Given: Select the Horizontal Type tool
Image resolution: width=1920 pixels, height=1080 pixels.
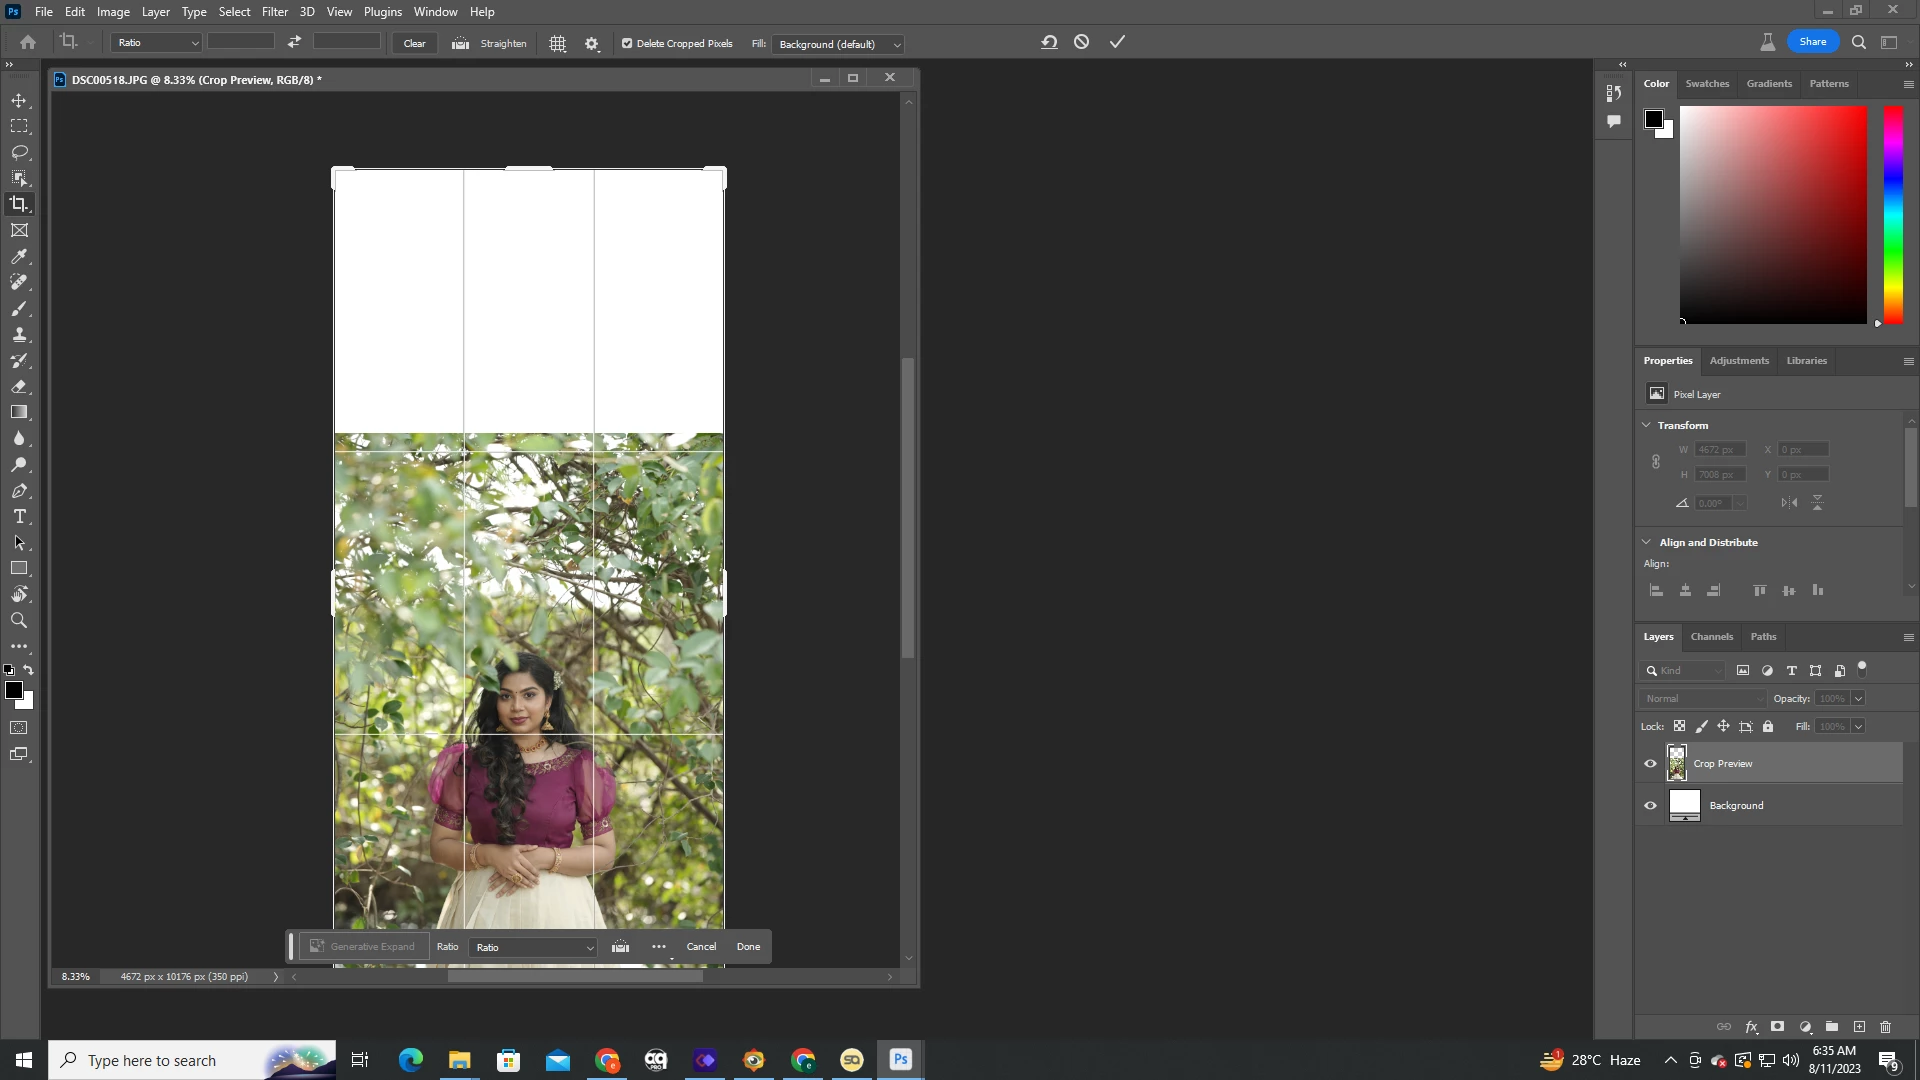Looking at the screenshot, I should coord(19,517).
